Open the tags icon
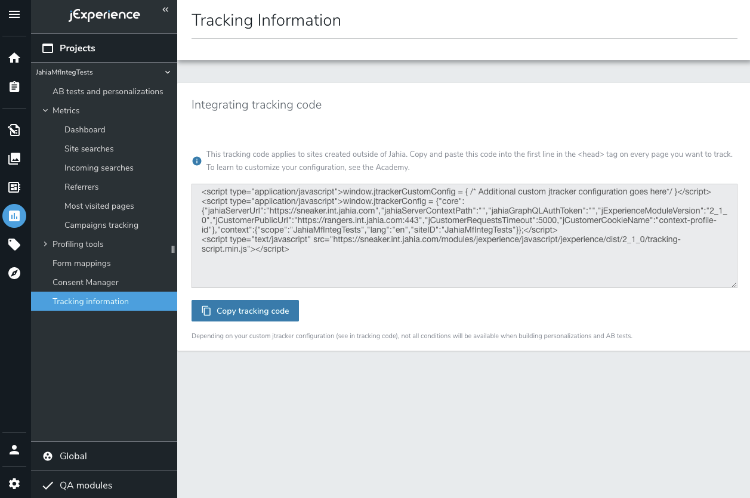Viewport: 750px width, 498px height. (14, 244)
